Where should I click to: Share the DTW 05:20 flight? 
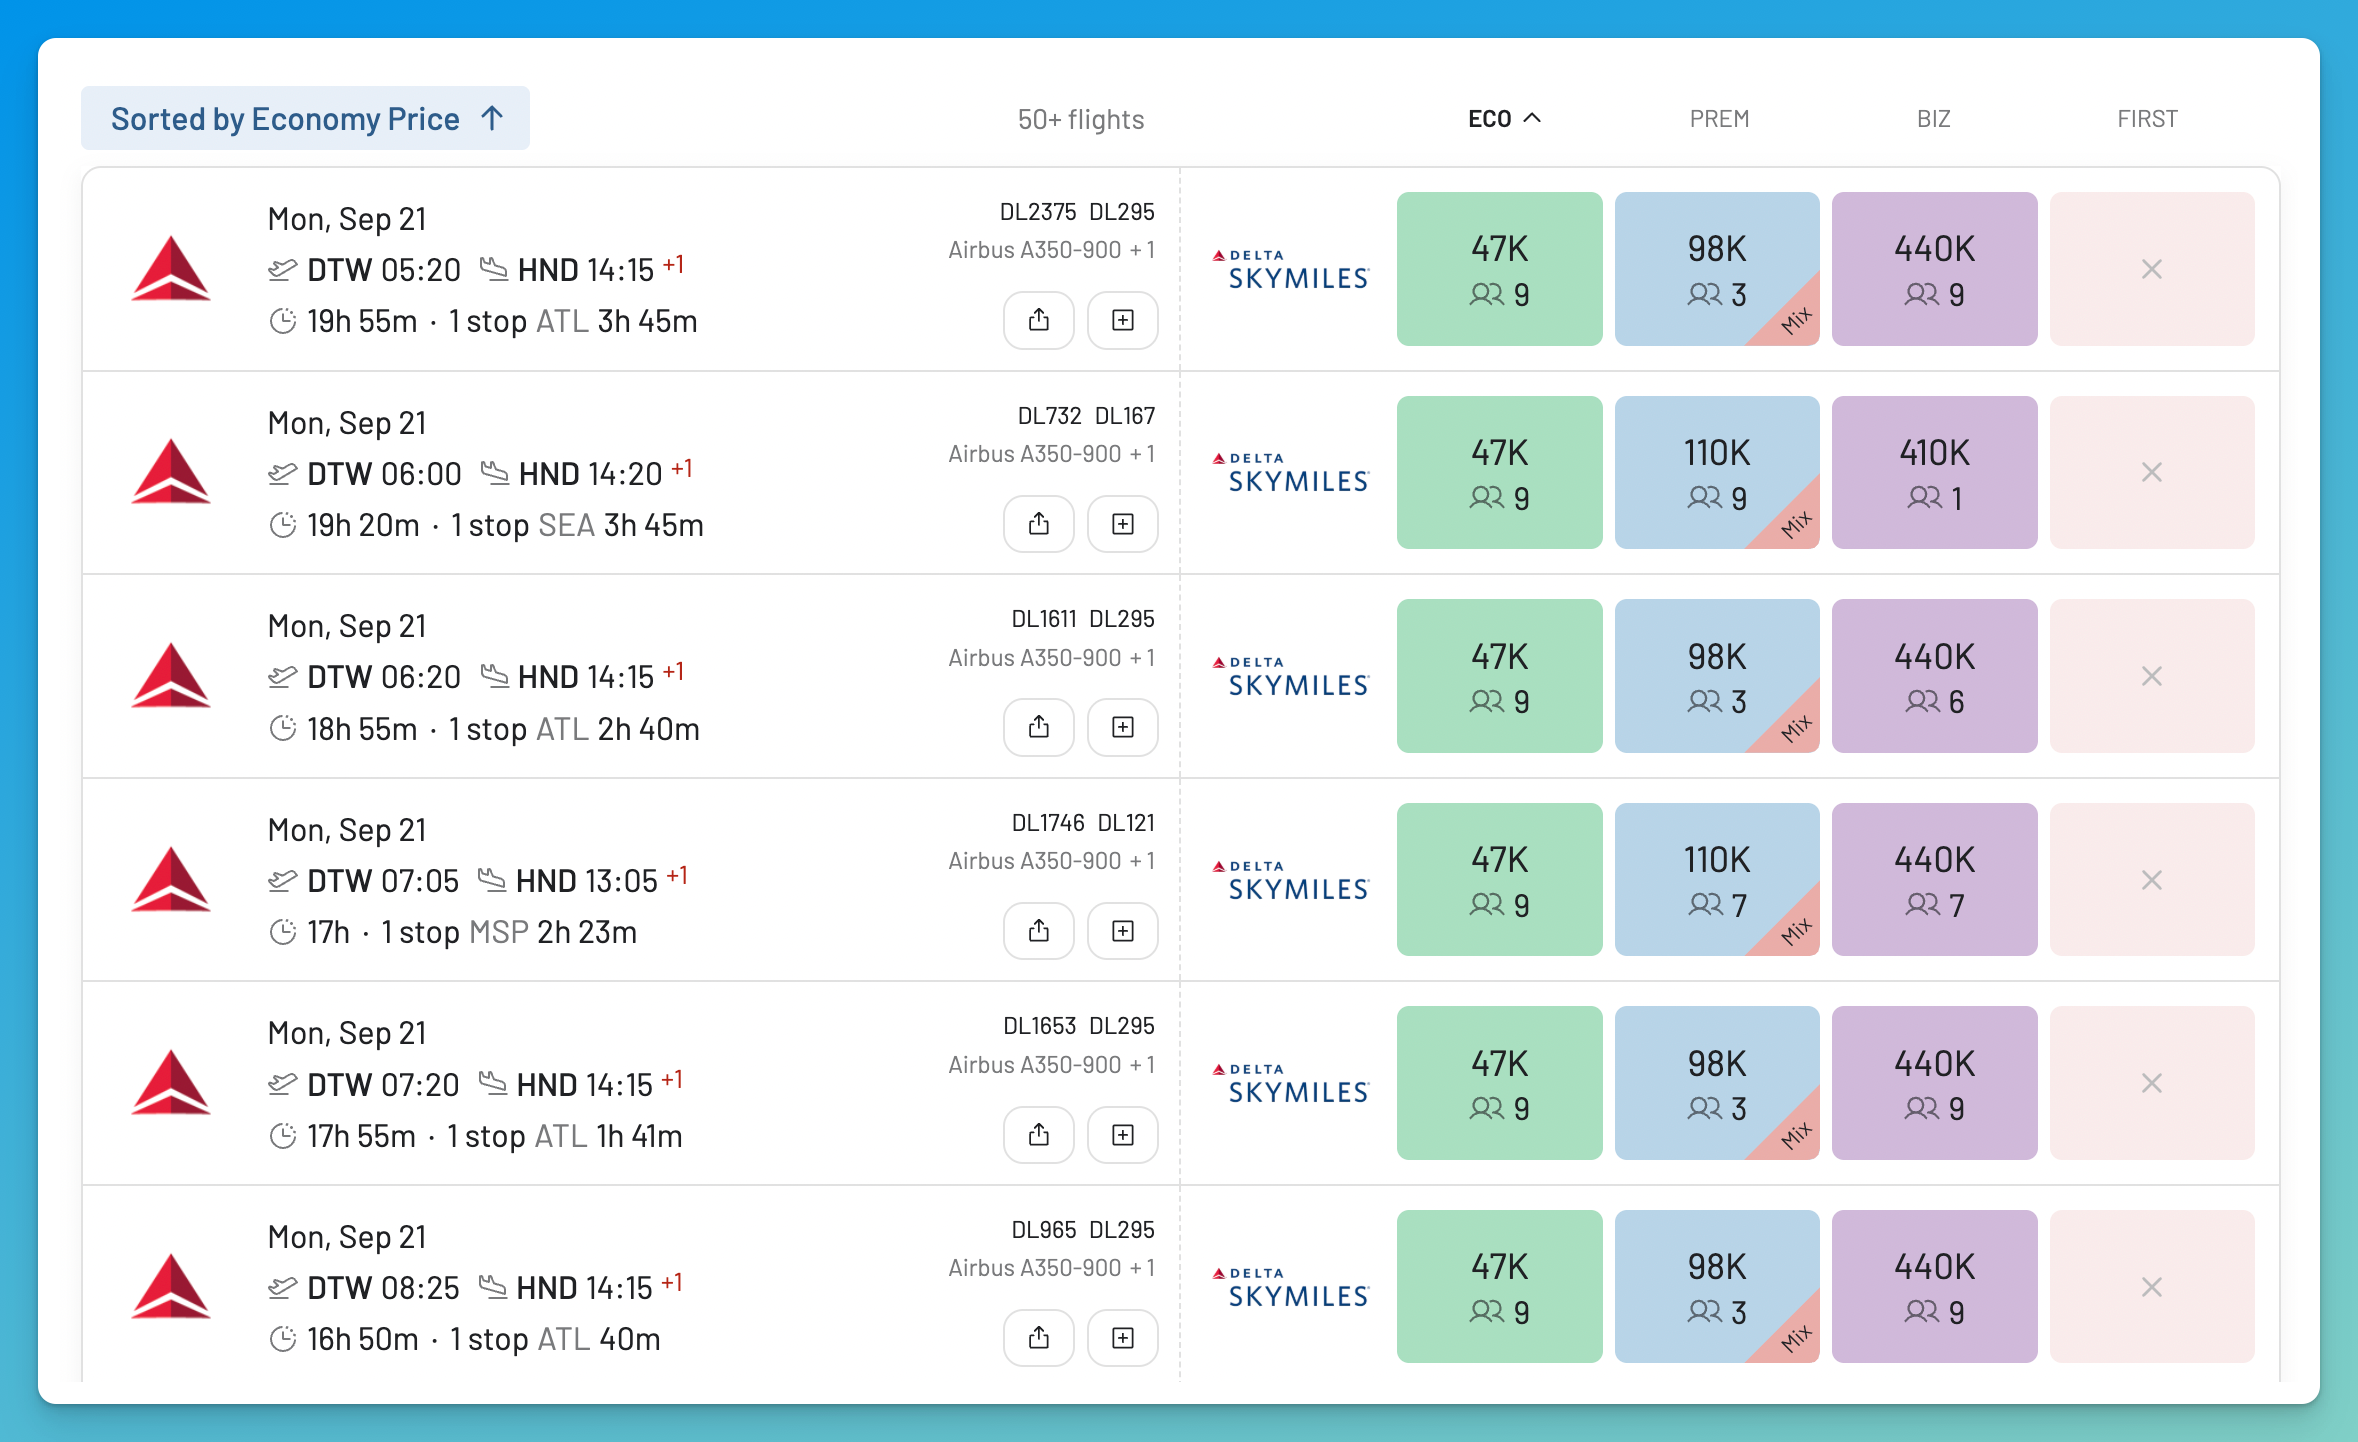tap(1039, 320)
